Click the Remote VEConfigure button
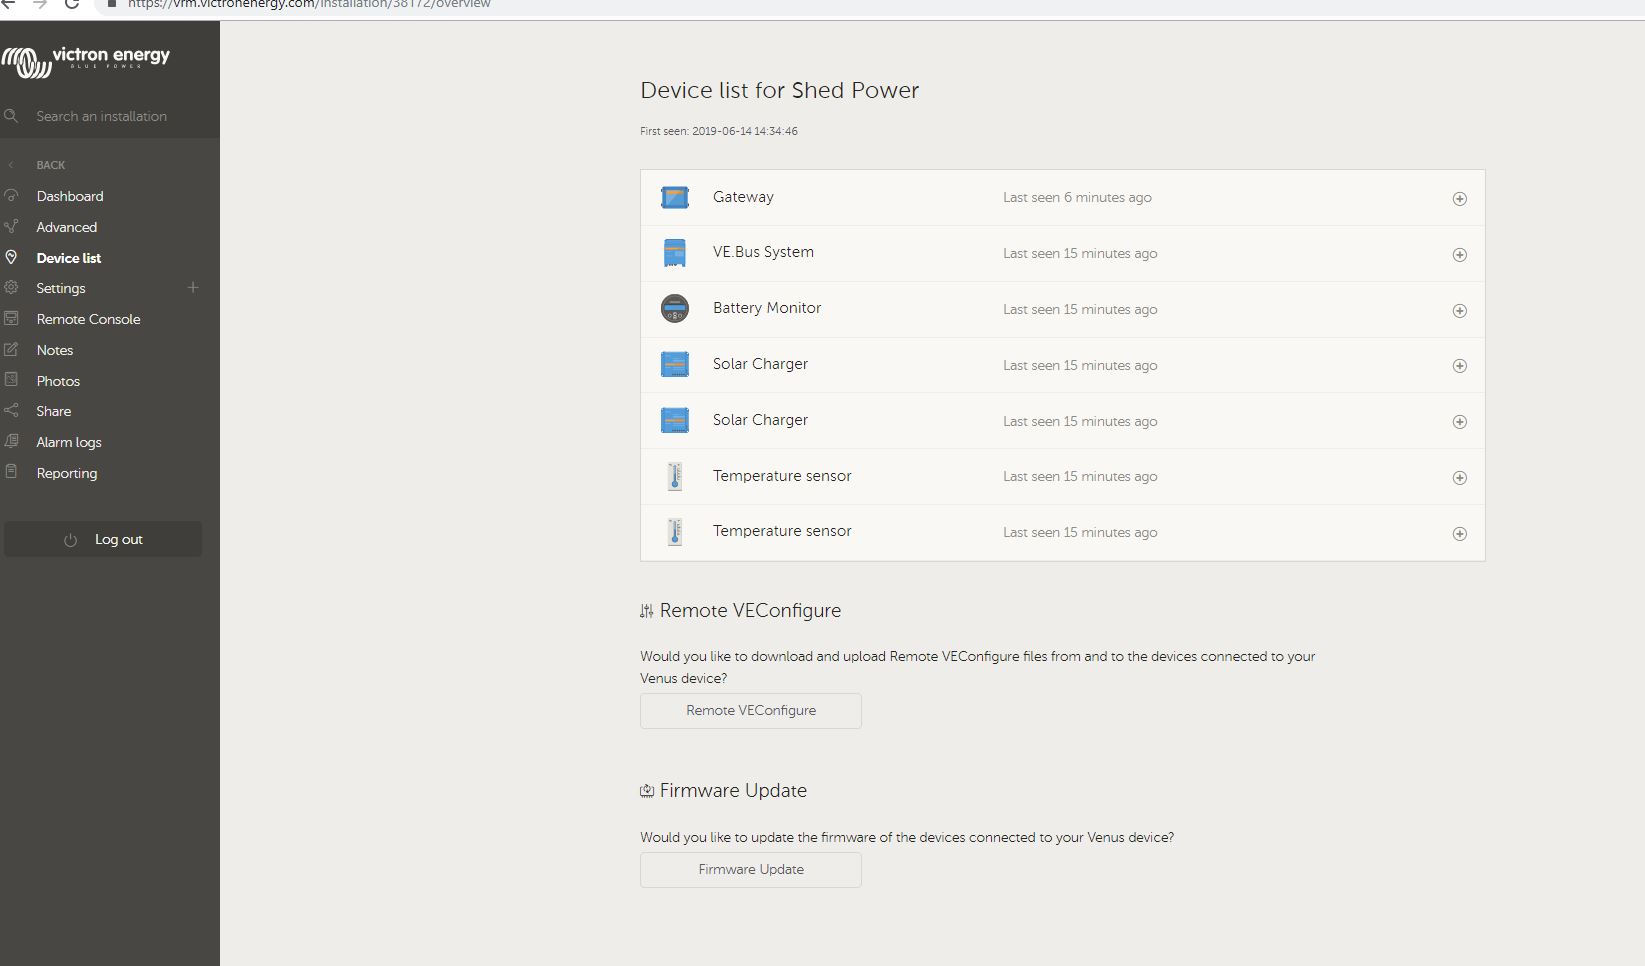This screenshot has height=966, width=1645. tap(751, 711)
